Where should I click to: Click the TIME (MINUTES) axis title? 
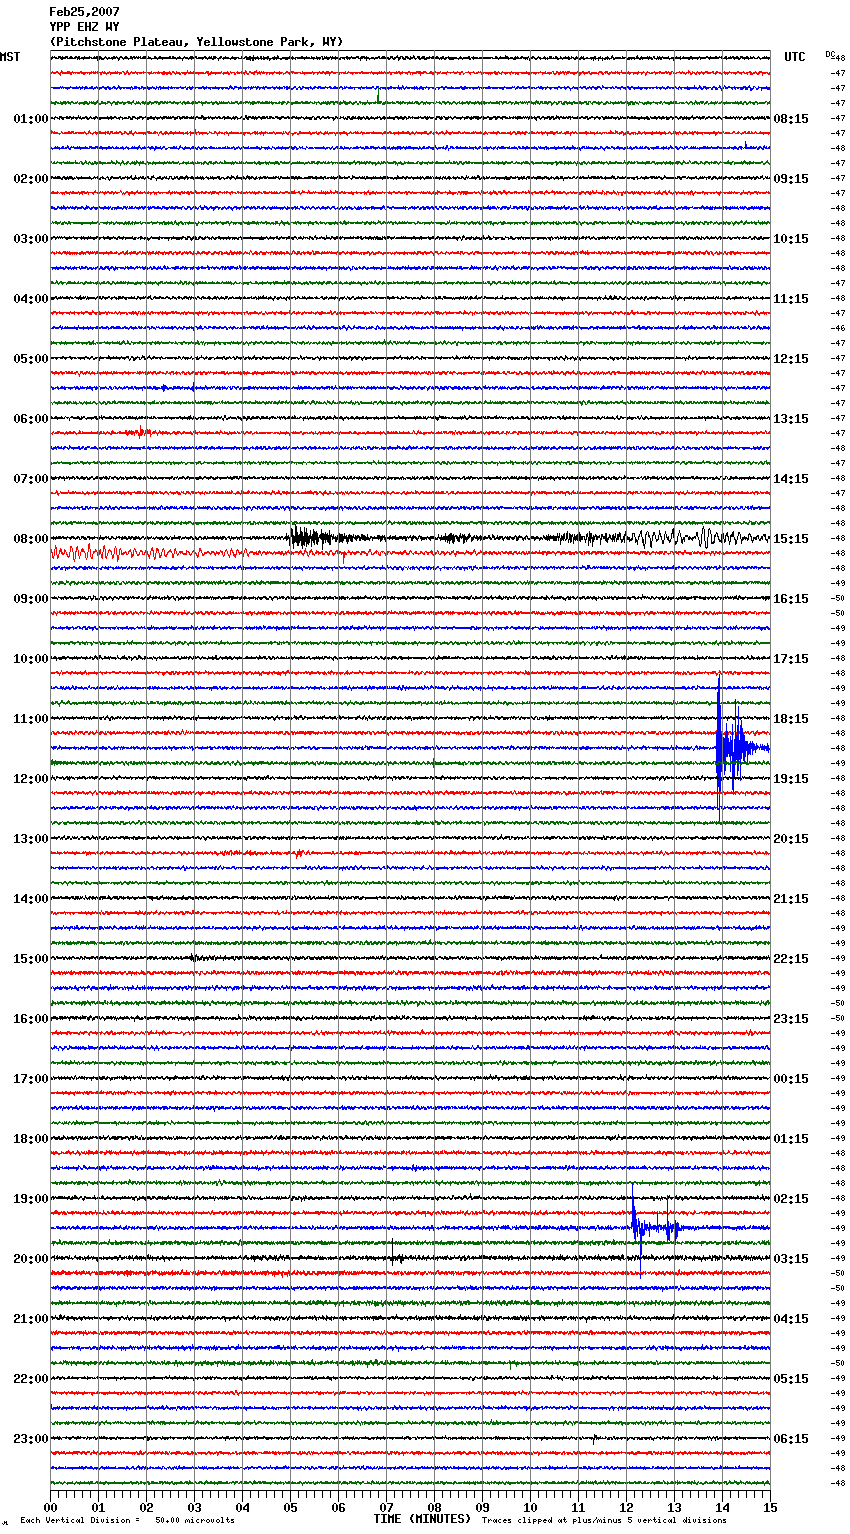pos(422,1519)
